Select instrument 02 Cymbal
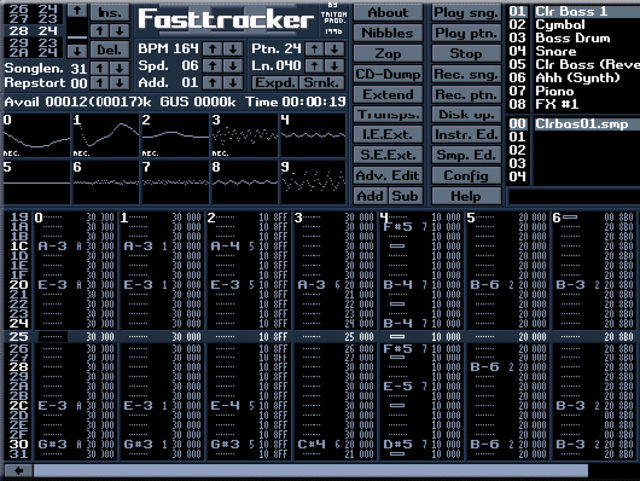Screen dimensions: 640x481 coord(587,25)
